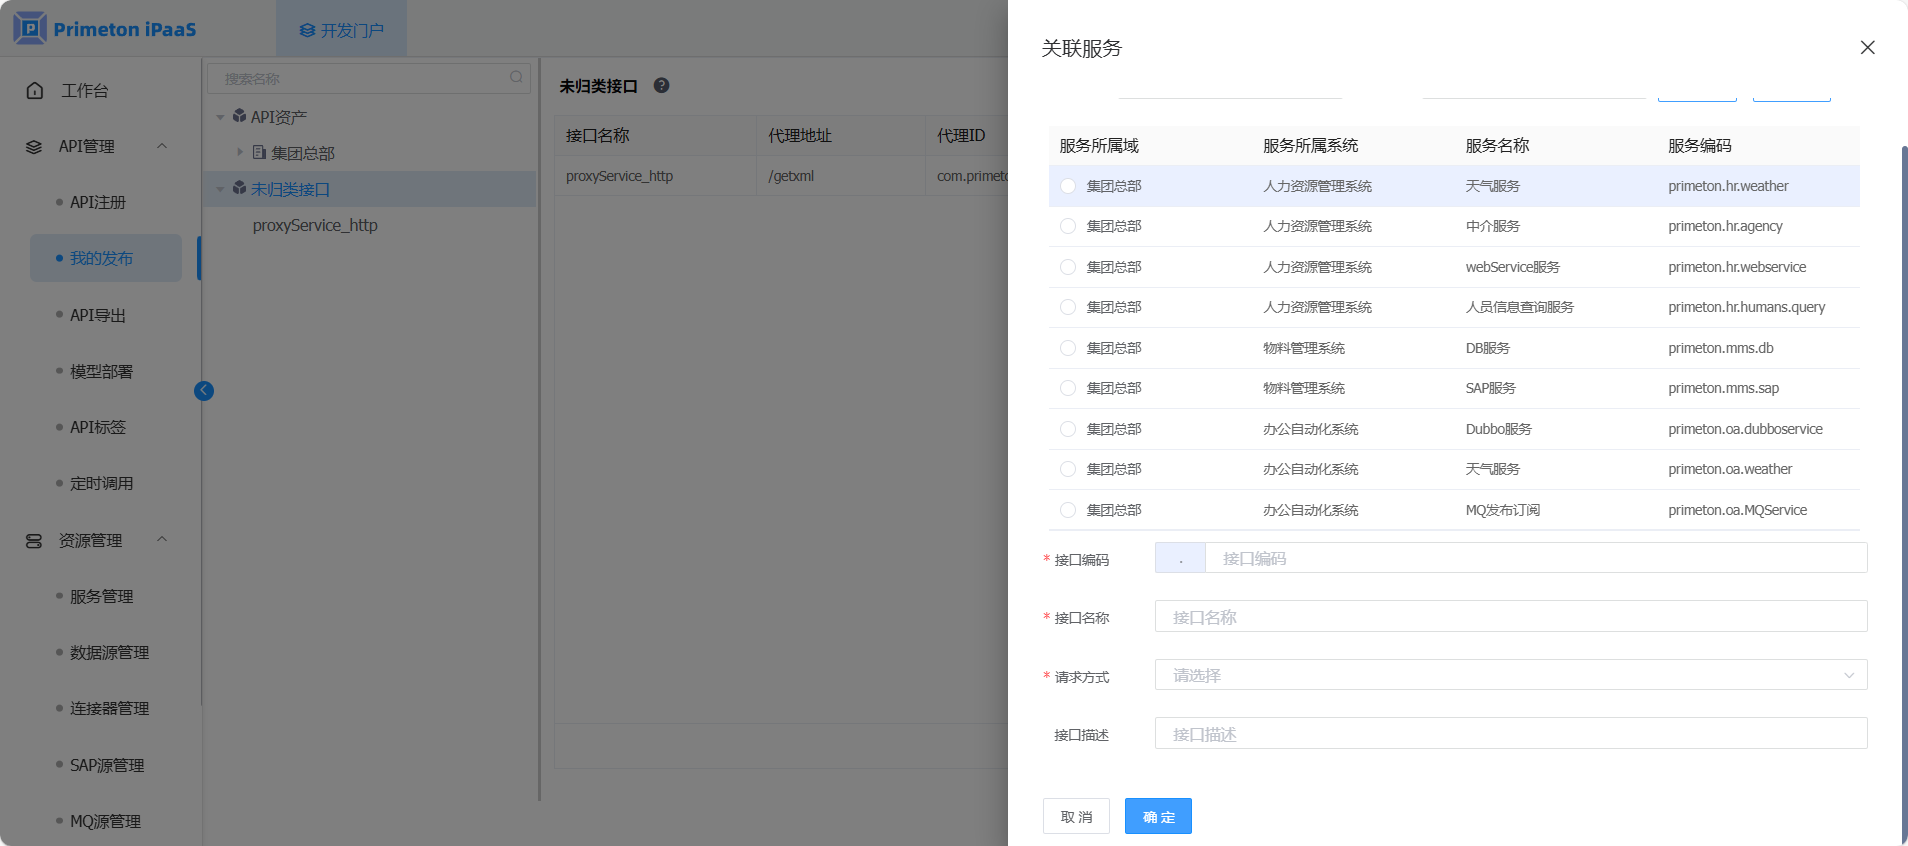This screenshot has width=1908, height=846.
Task: Click the search magnifier icon in tree panel
Action: pos(516,77)
